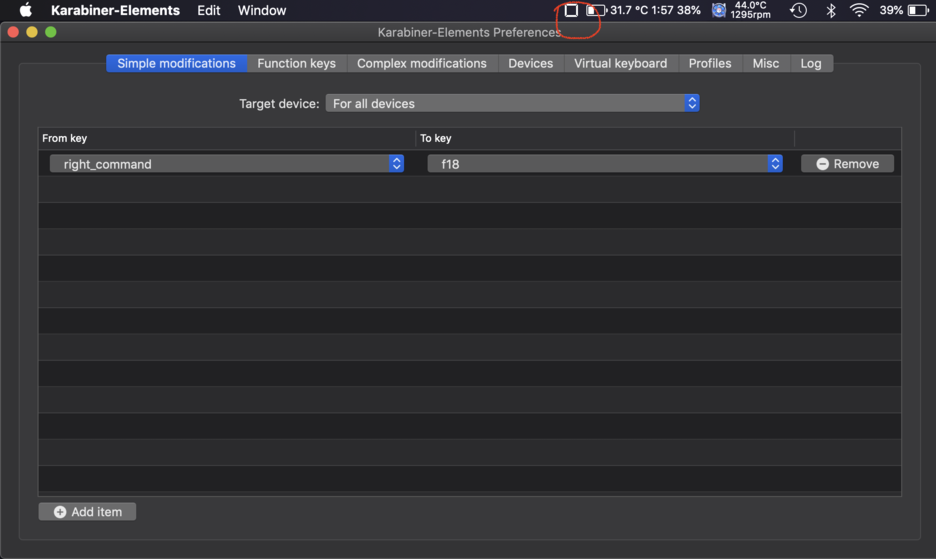The width and height of the screenshot is (936, 559).
Task: Click the Karabiner-Elements square menu bar icon
Action: pos(571,10)
